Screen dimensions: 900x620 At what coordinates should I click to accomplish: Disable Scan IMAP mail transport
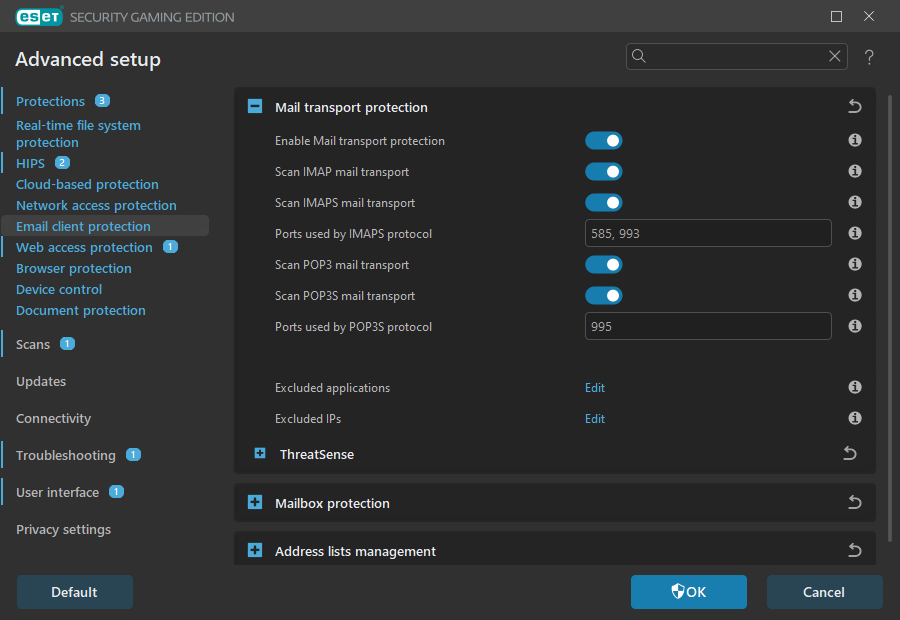604,172
